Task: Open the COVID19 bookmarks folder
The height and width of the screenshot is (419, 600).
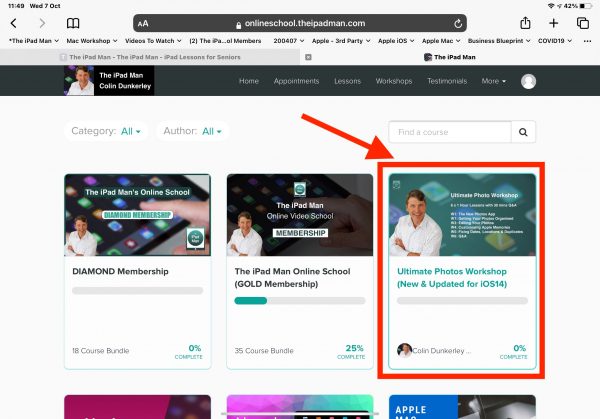Action: coord(555,41)
